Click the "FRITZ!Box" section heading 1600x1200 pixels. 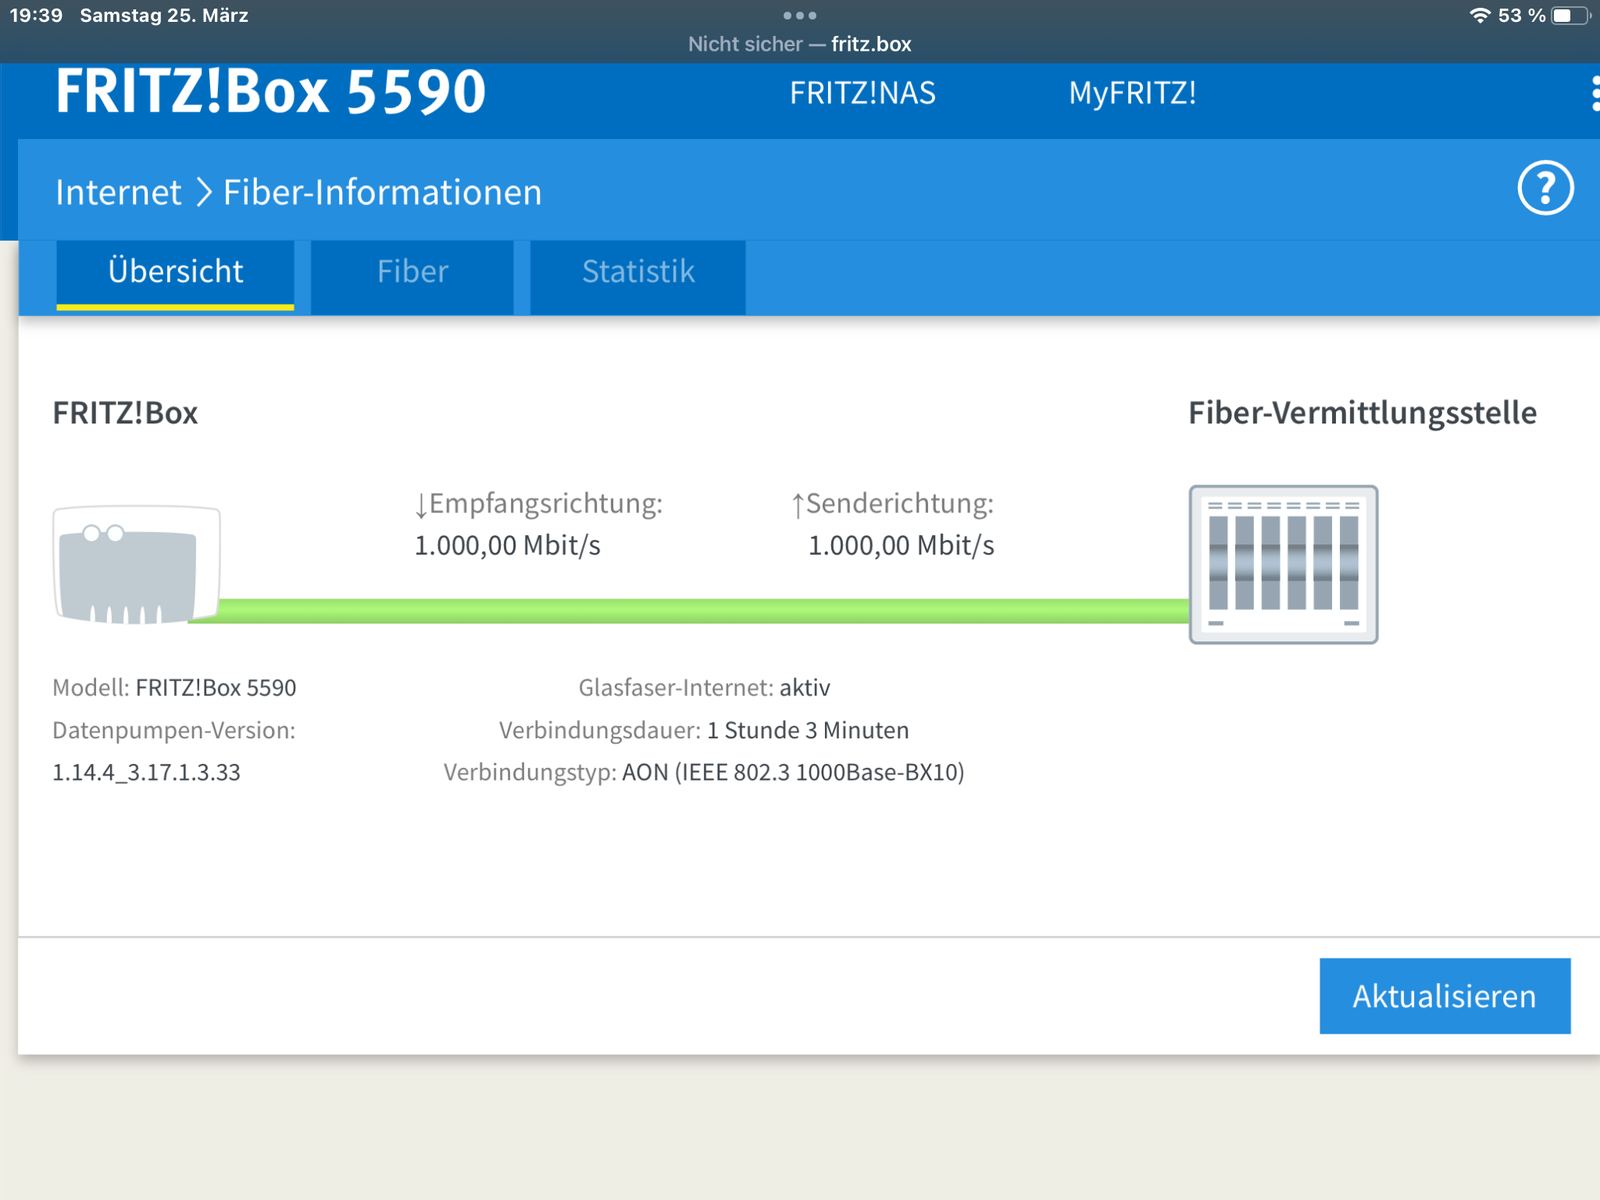(x=125, y=413)
